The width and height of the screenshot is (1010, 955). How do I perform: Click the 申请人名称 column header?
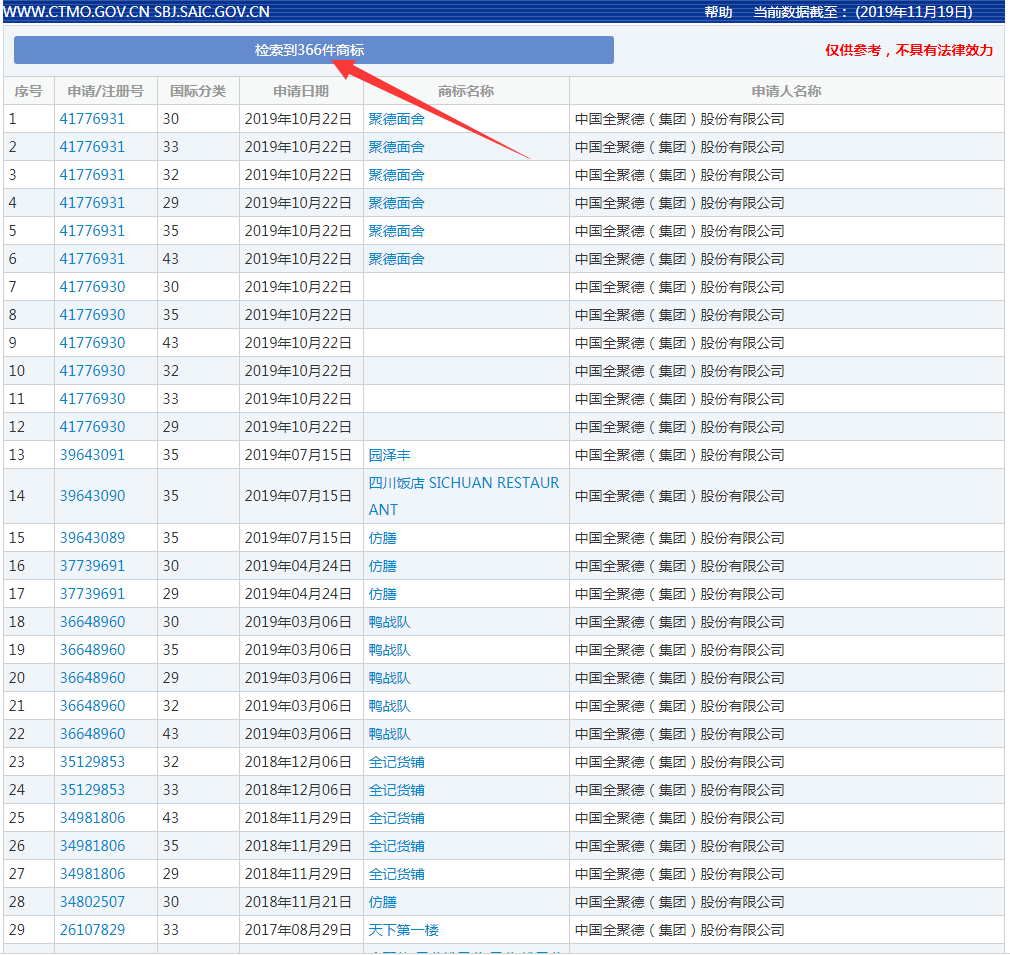pos(786,91)
